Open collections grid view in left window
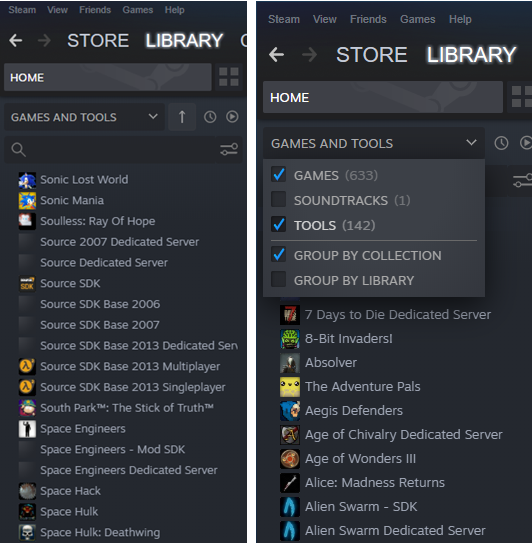 pyautogui.click(x=229, y=77)
